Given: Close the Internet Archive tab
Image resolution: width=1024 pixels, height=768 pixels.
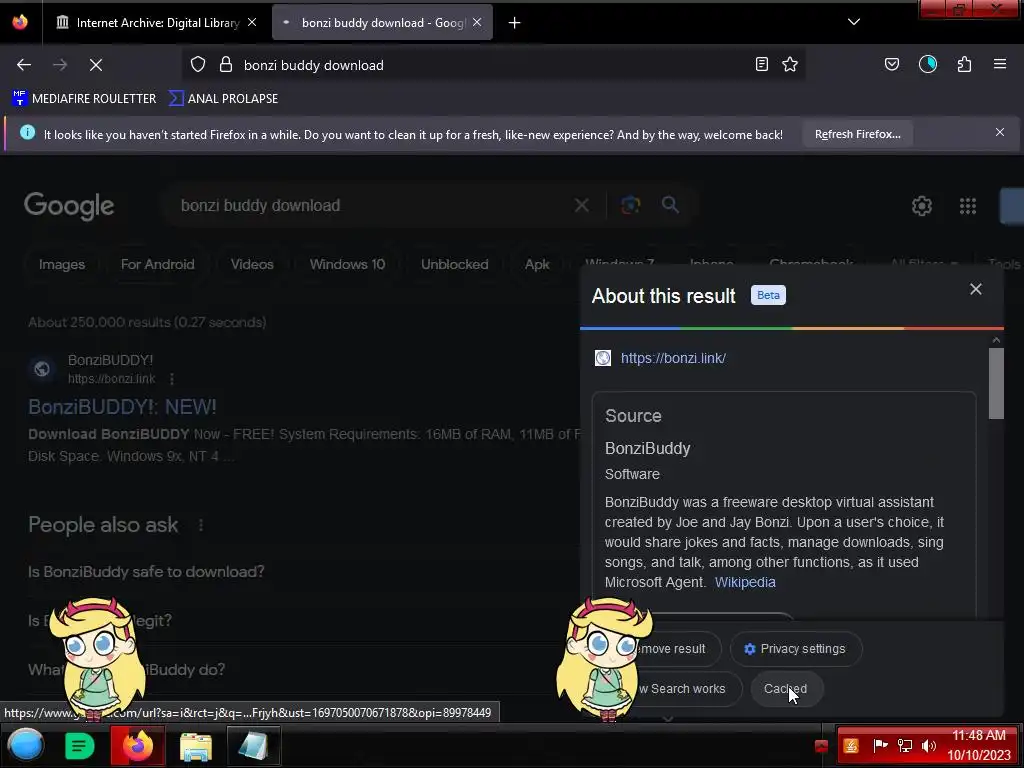Looking at the screenshot, I should pos(252,22).
